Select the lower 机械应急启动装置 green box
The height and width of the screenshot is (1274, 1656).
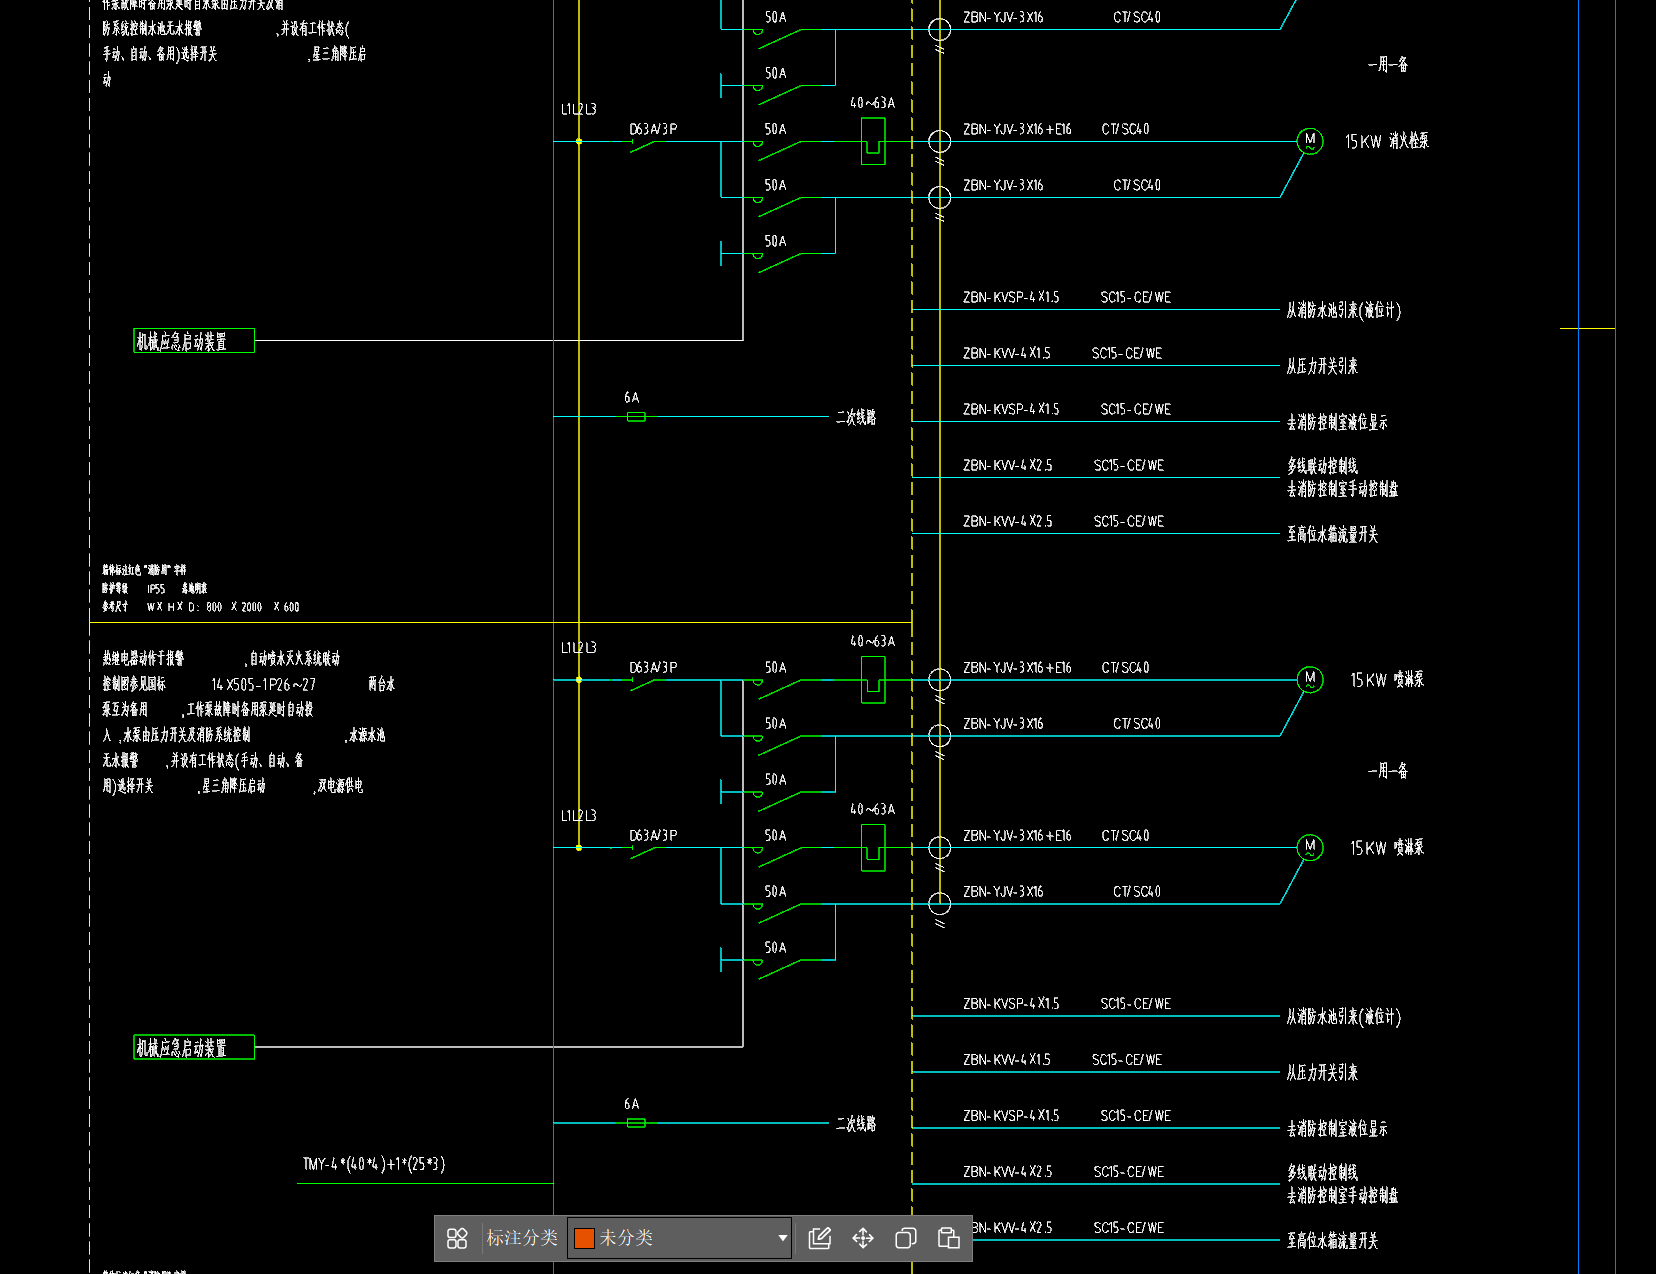coord(194,1047)
